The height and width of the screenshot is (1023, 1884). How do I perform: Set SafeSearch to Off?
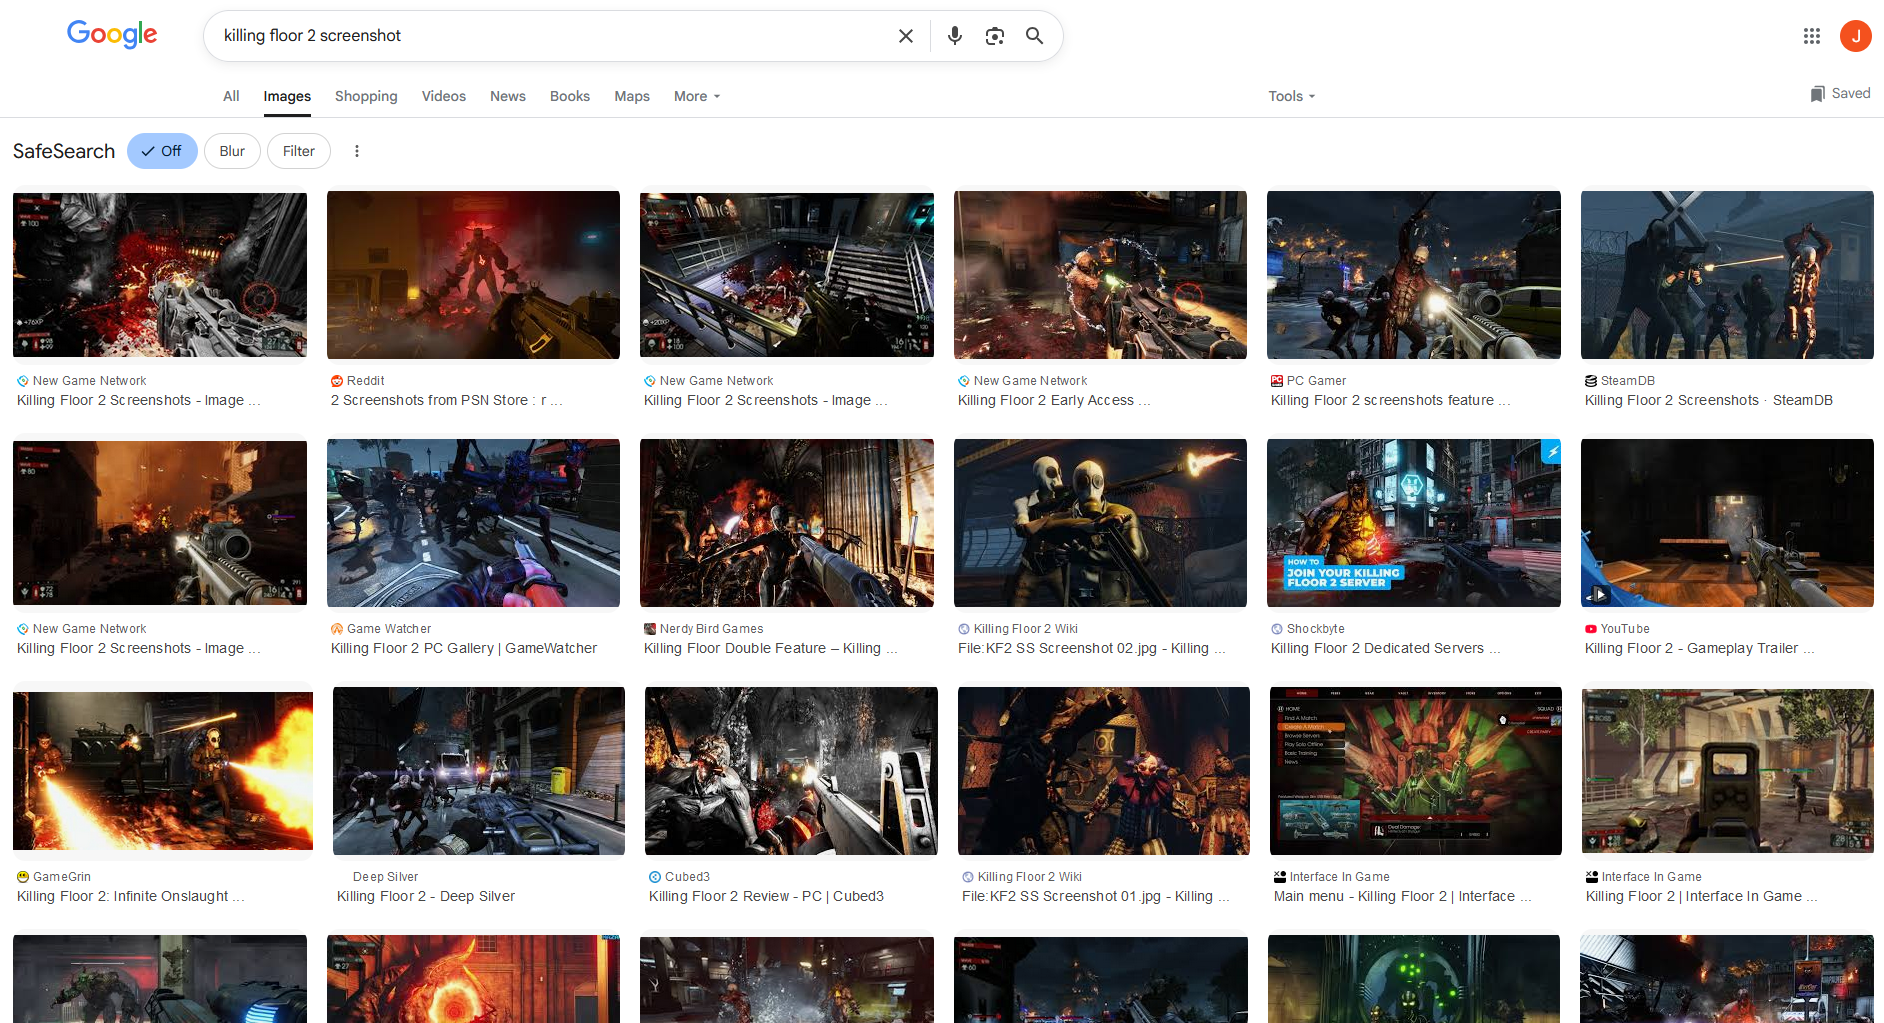[x=162, y=151]
